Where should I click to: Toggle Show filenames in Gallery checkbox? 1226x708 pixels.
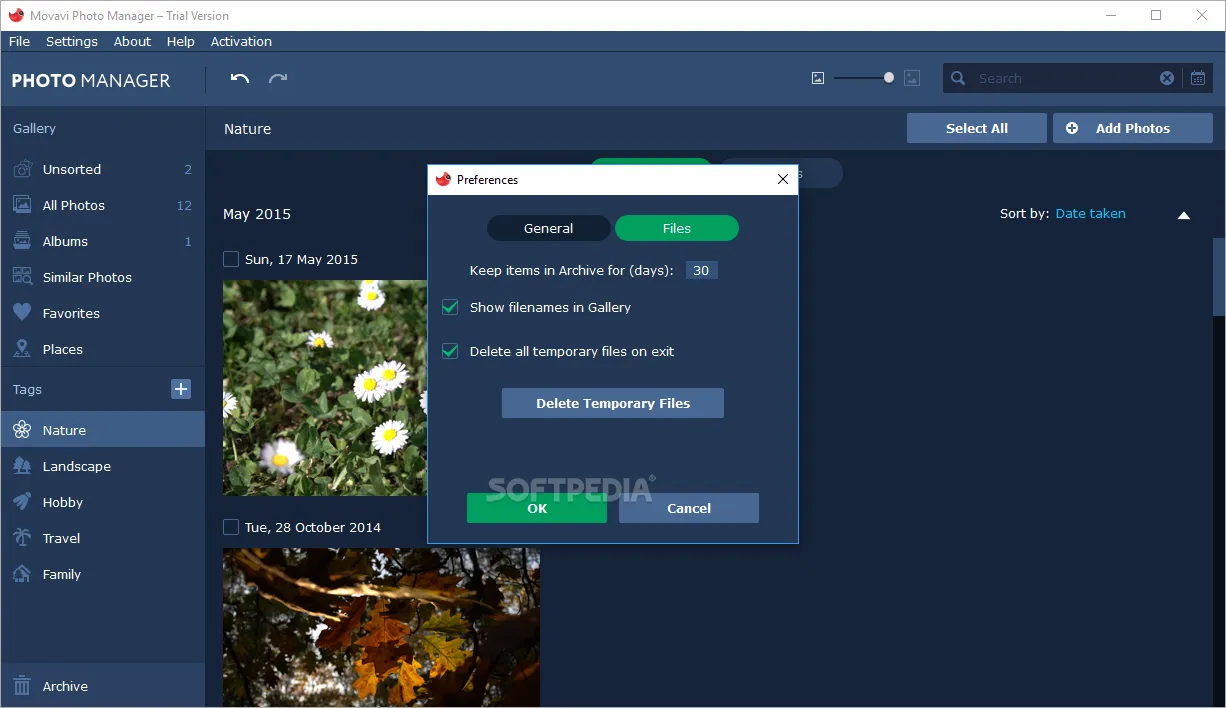pos(450,307)
